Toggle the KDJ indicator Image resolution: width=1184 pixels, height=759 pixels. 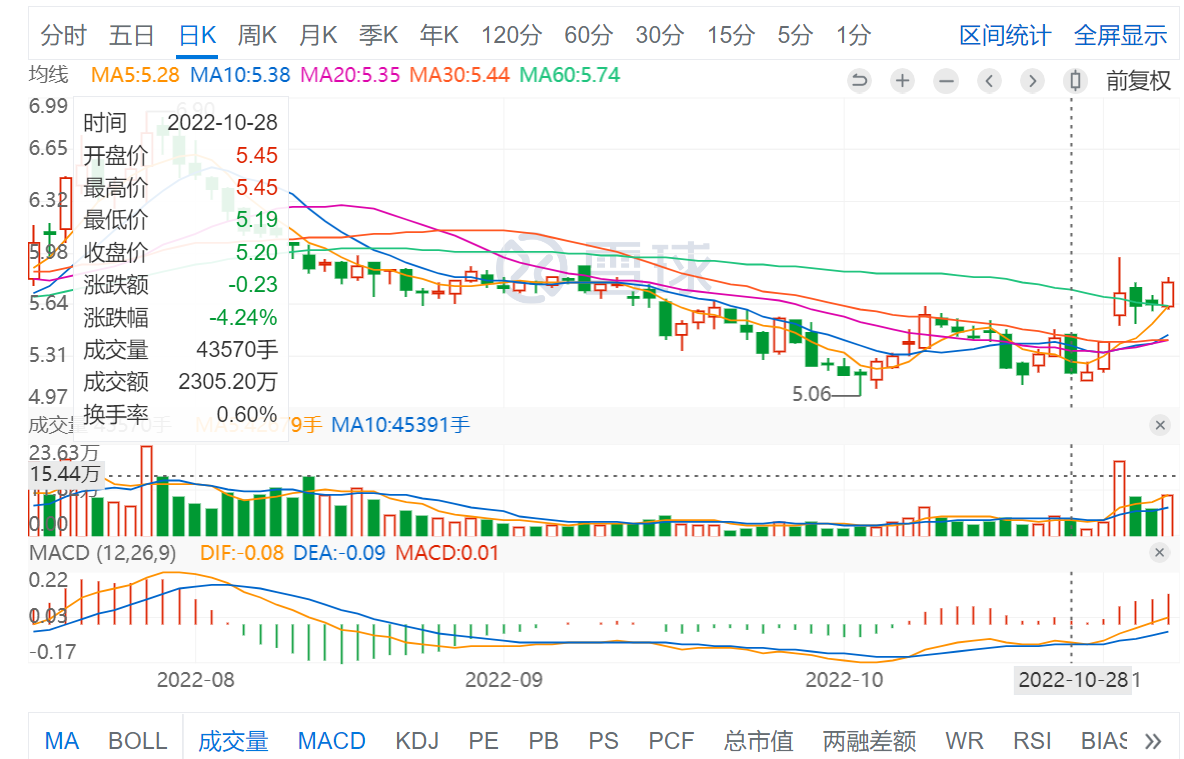417,741
